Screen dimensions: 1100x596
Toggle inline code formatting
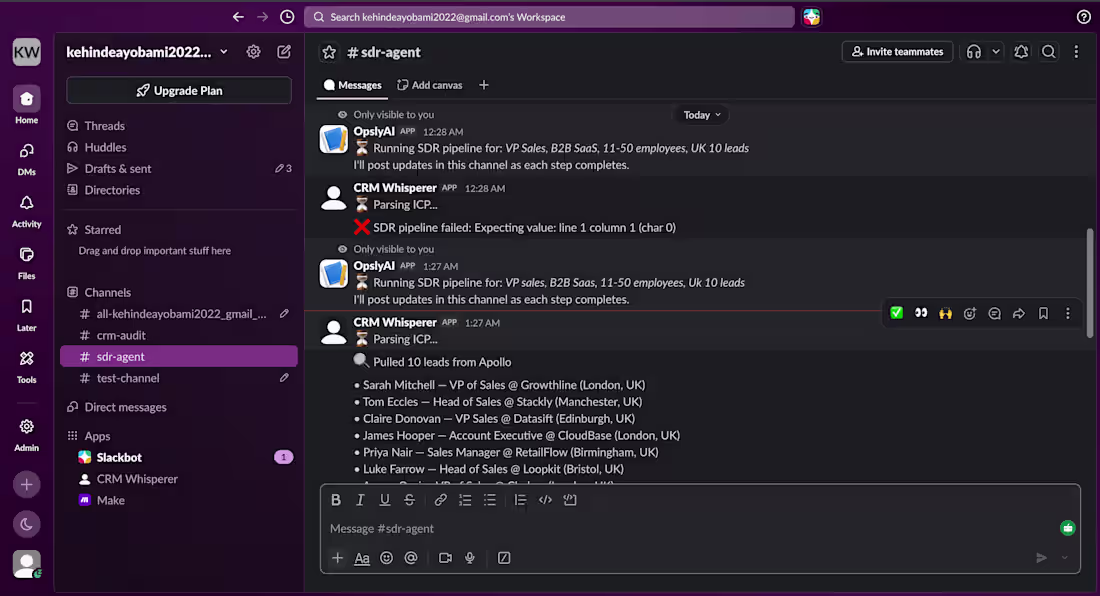click(x=545, y=500)
